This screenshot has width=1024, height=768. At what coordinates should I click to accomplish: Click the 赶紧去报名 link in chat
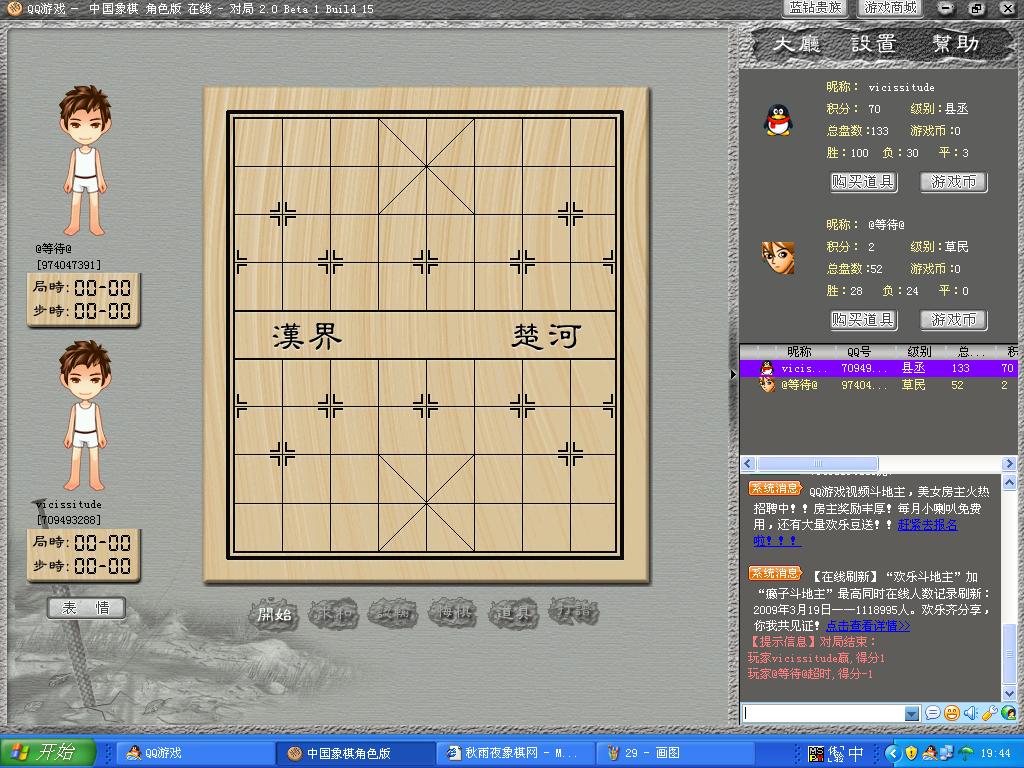tap(927, 524)
